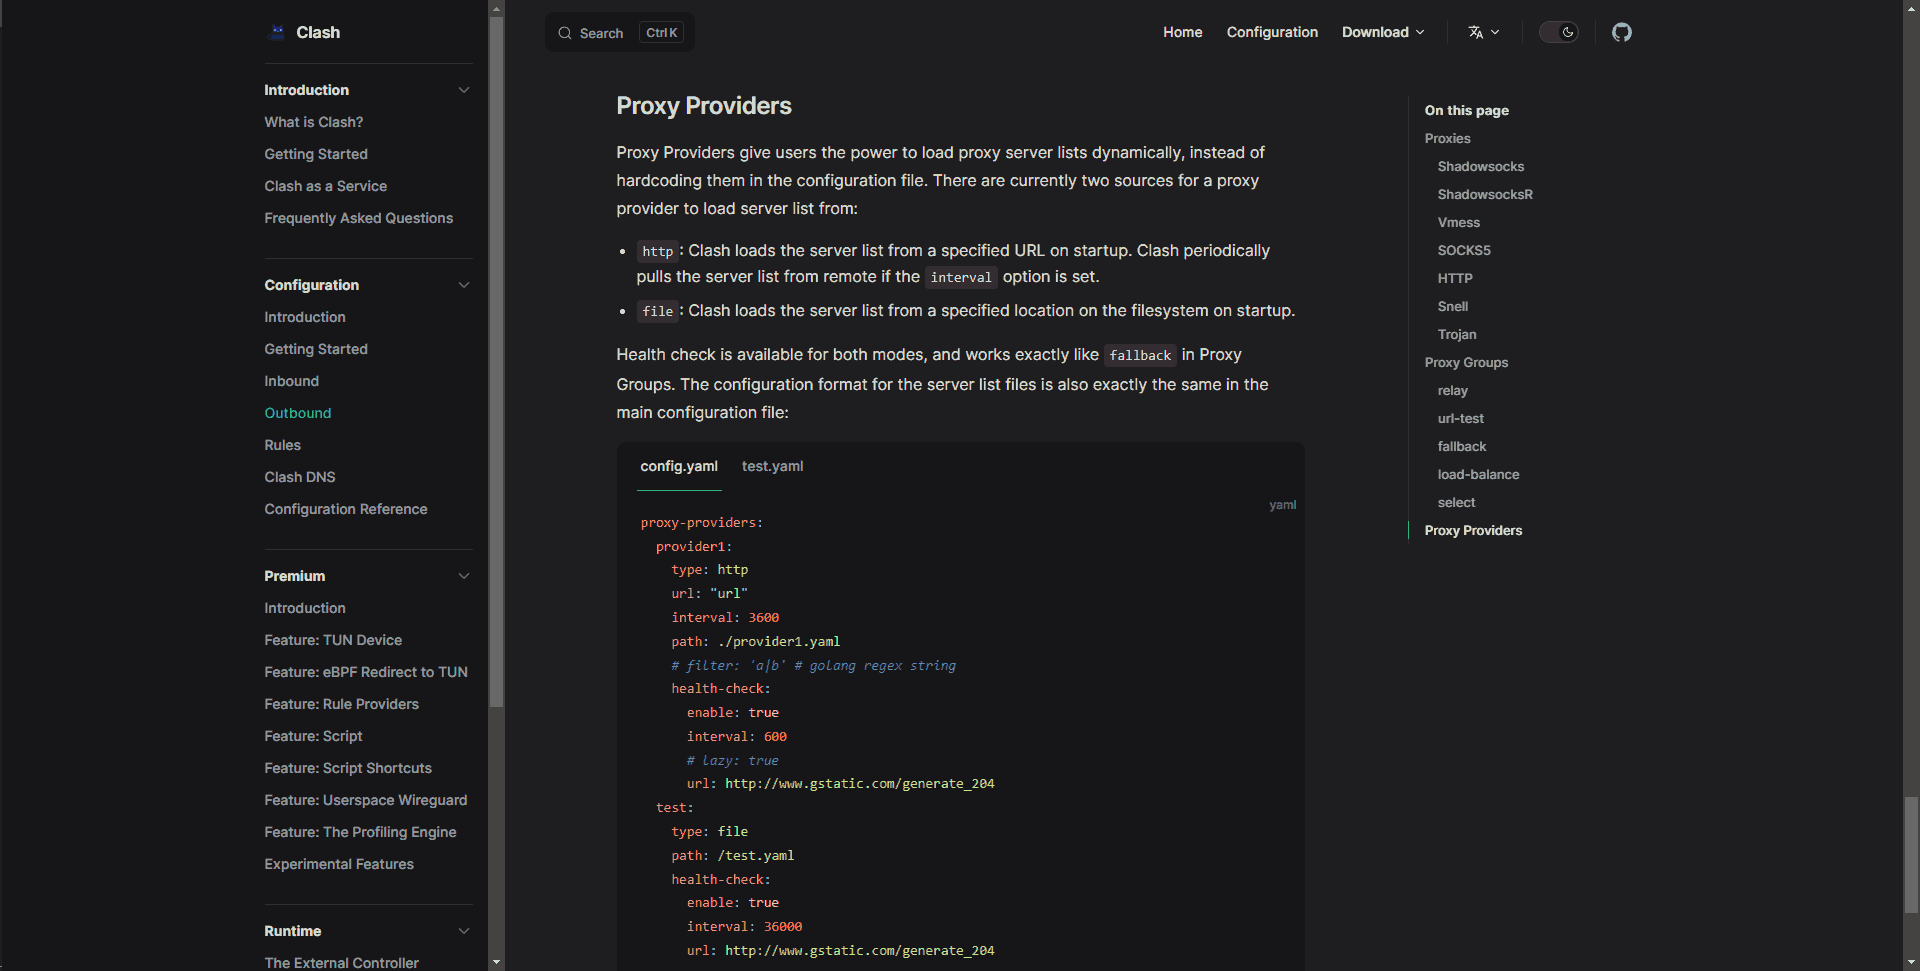Screen dimensions: 1920x971
Task: Jump to Trojan in page outline
Action: [x=1457, y=334]
